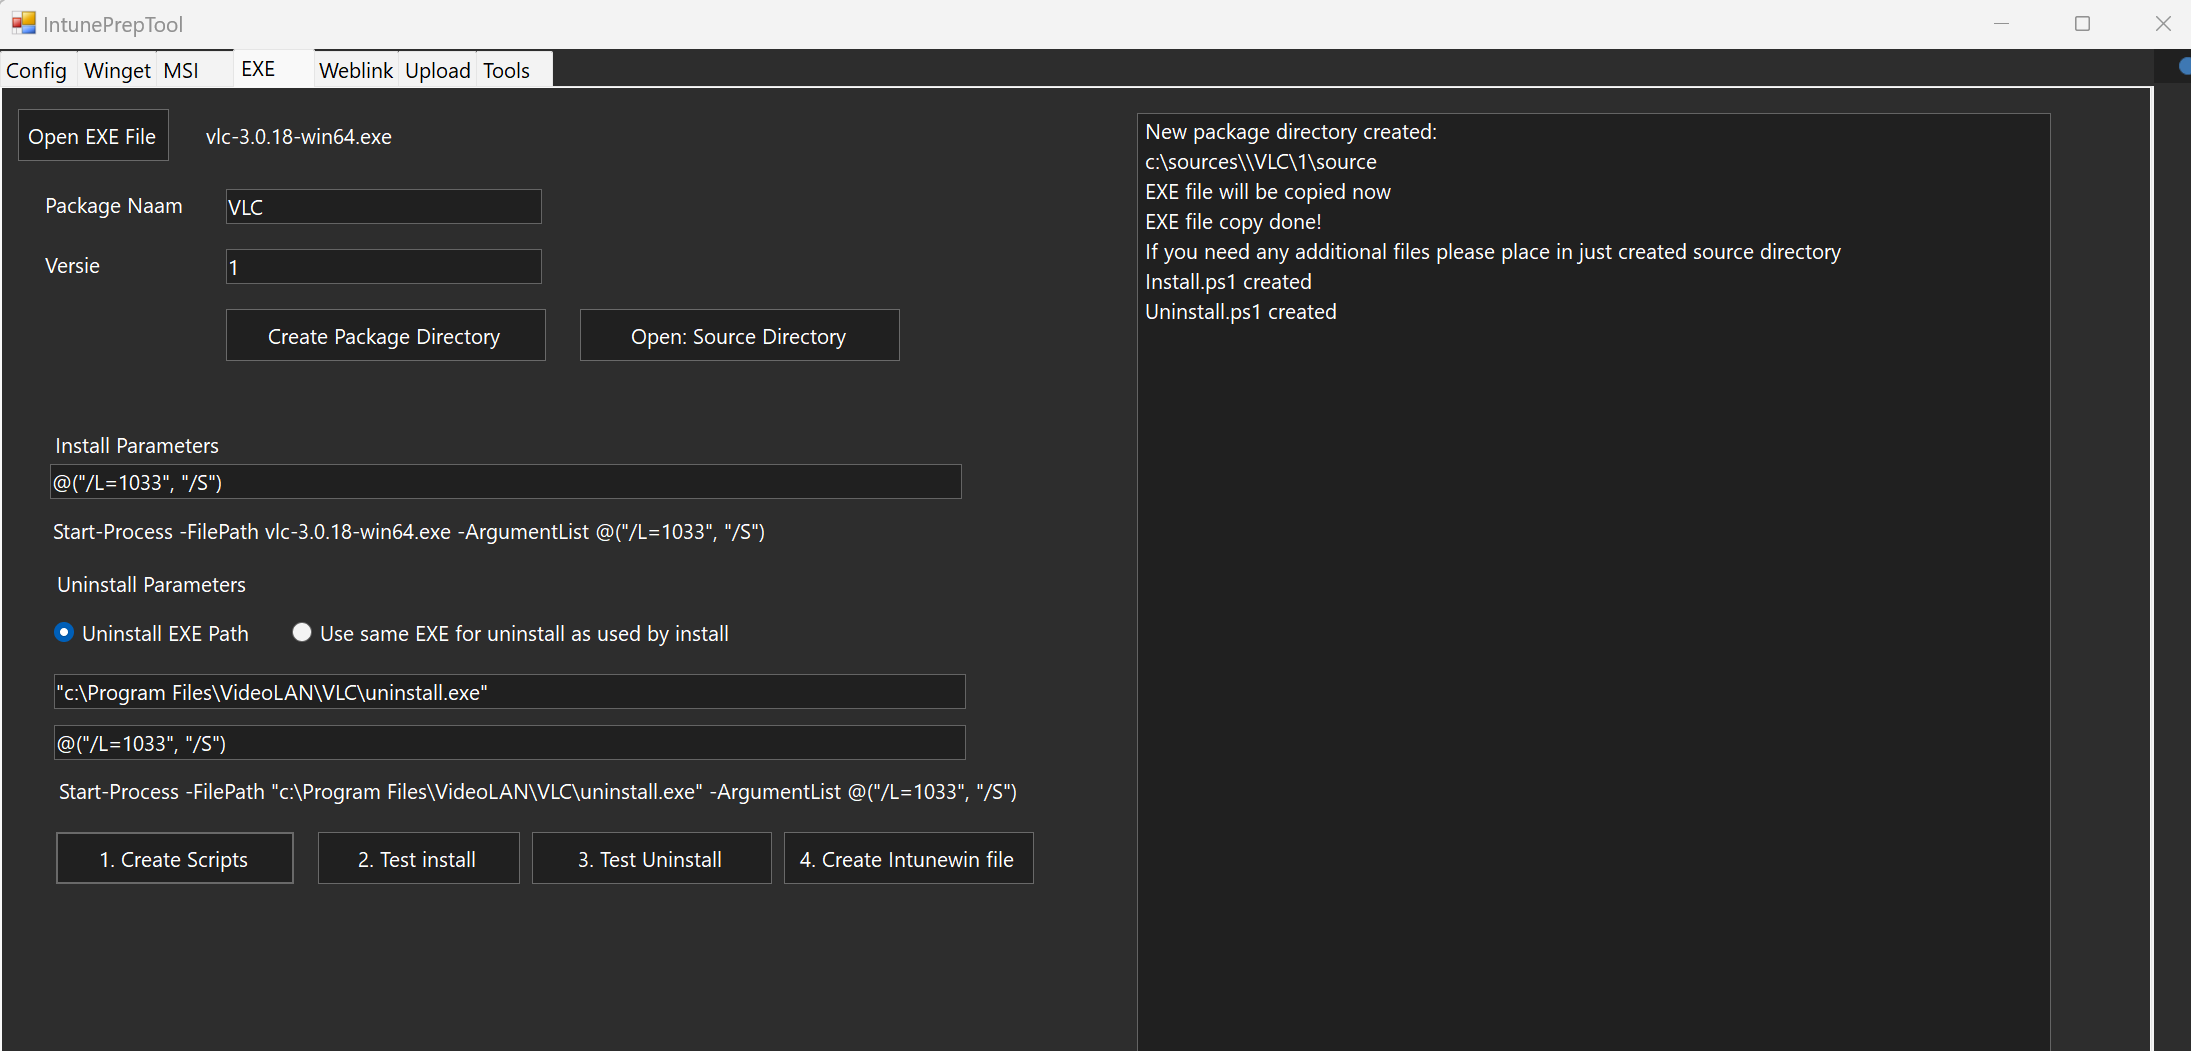
Task: Click the Package Naam field containing VLC
Action: tap(384, 207)
